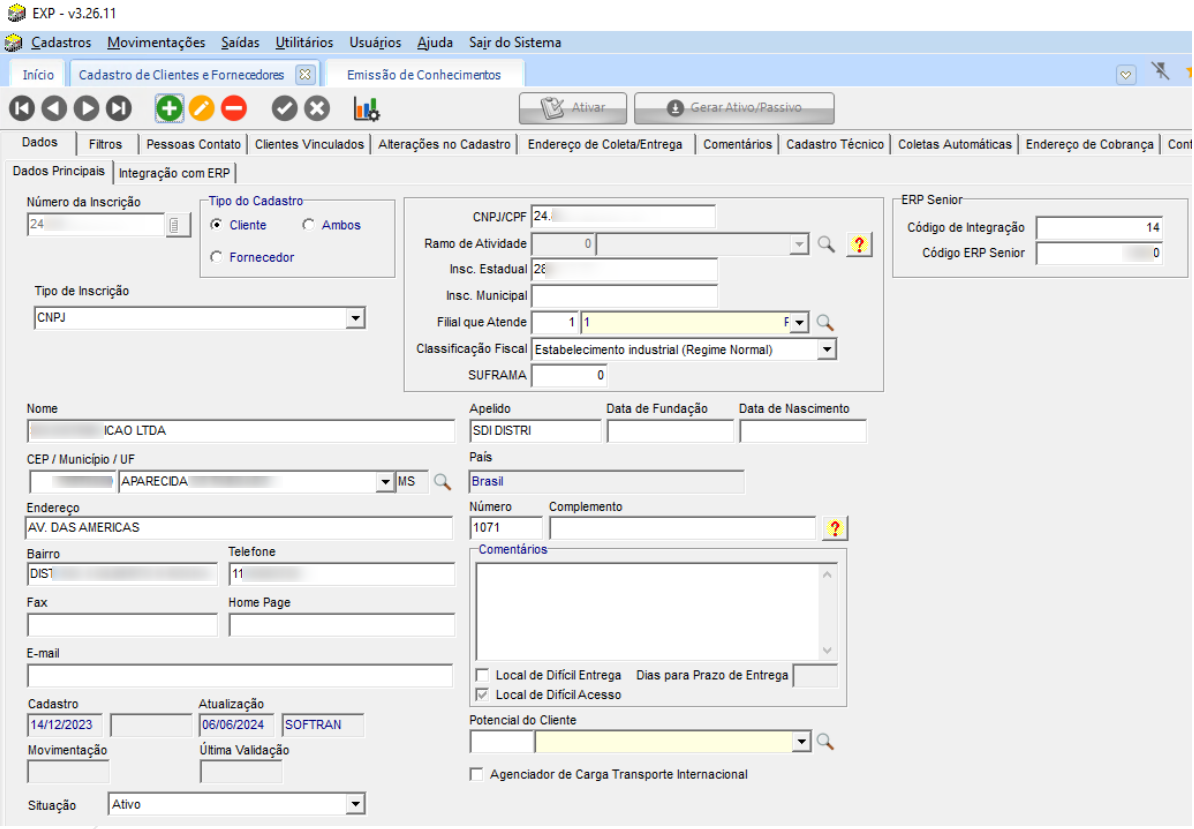Screen dimensions: 1194x829
Task: Click the orange pencil edit record icon
Action: 202,108
